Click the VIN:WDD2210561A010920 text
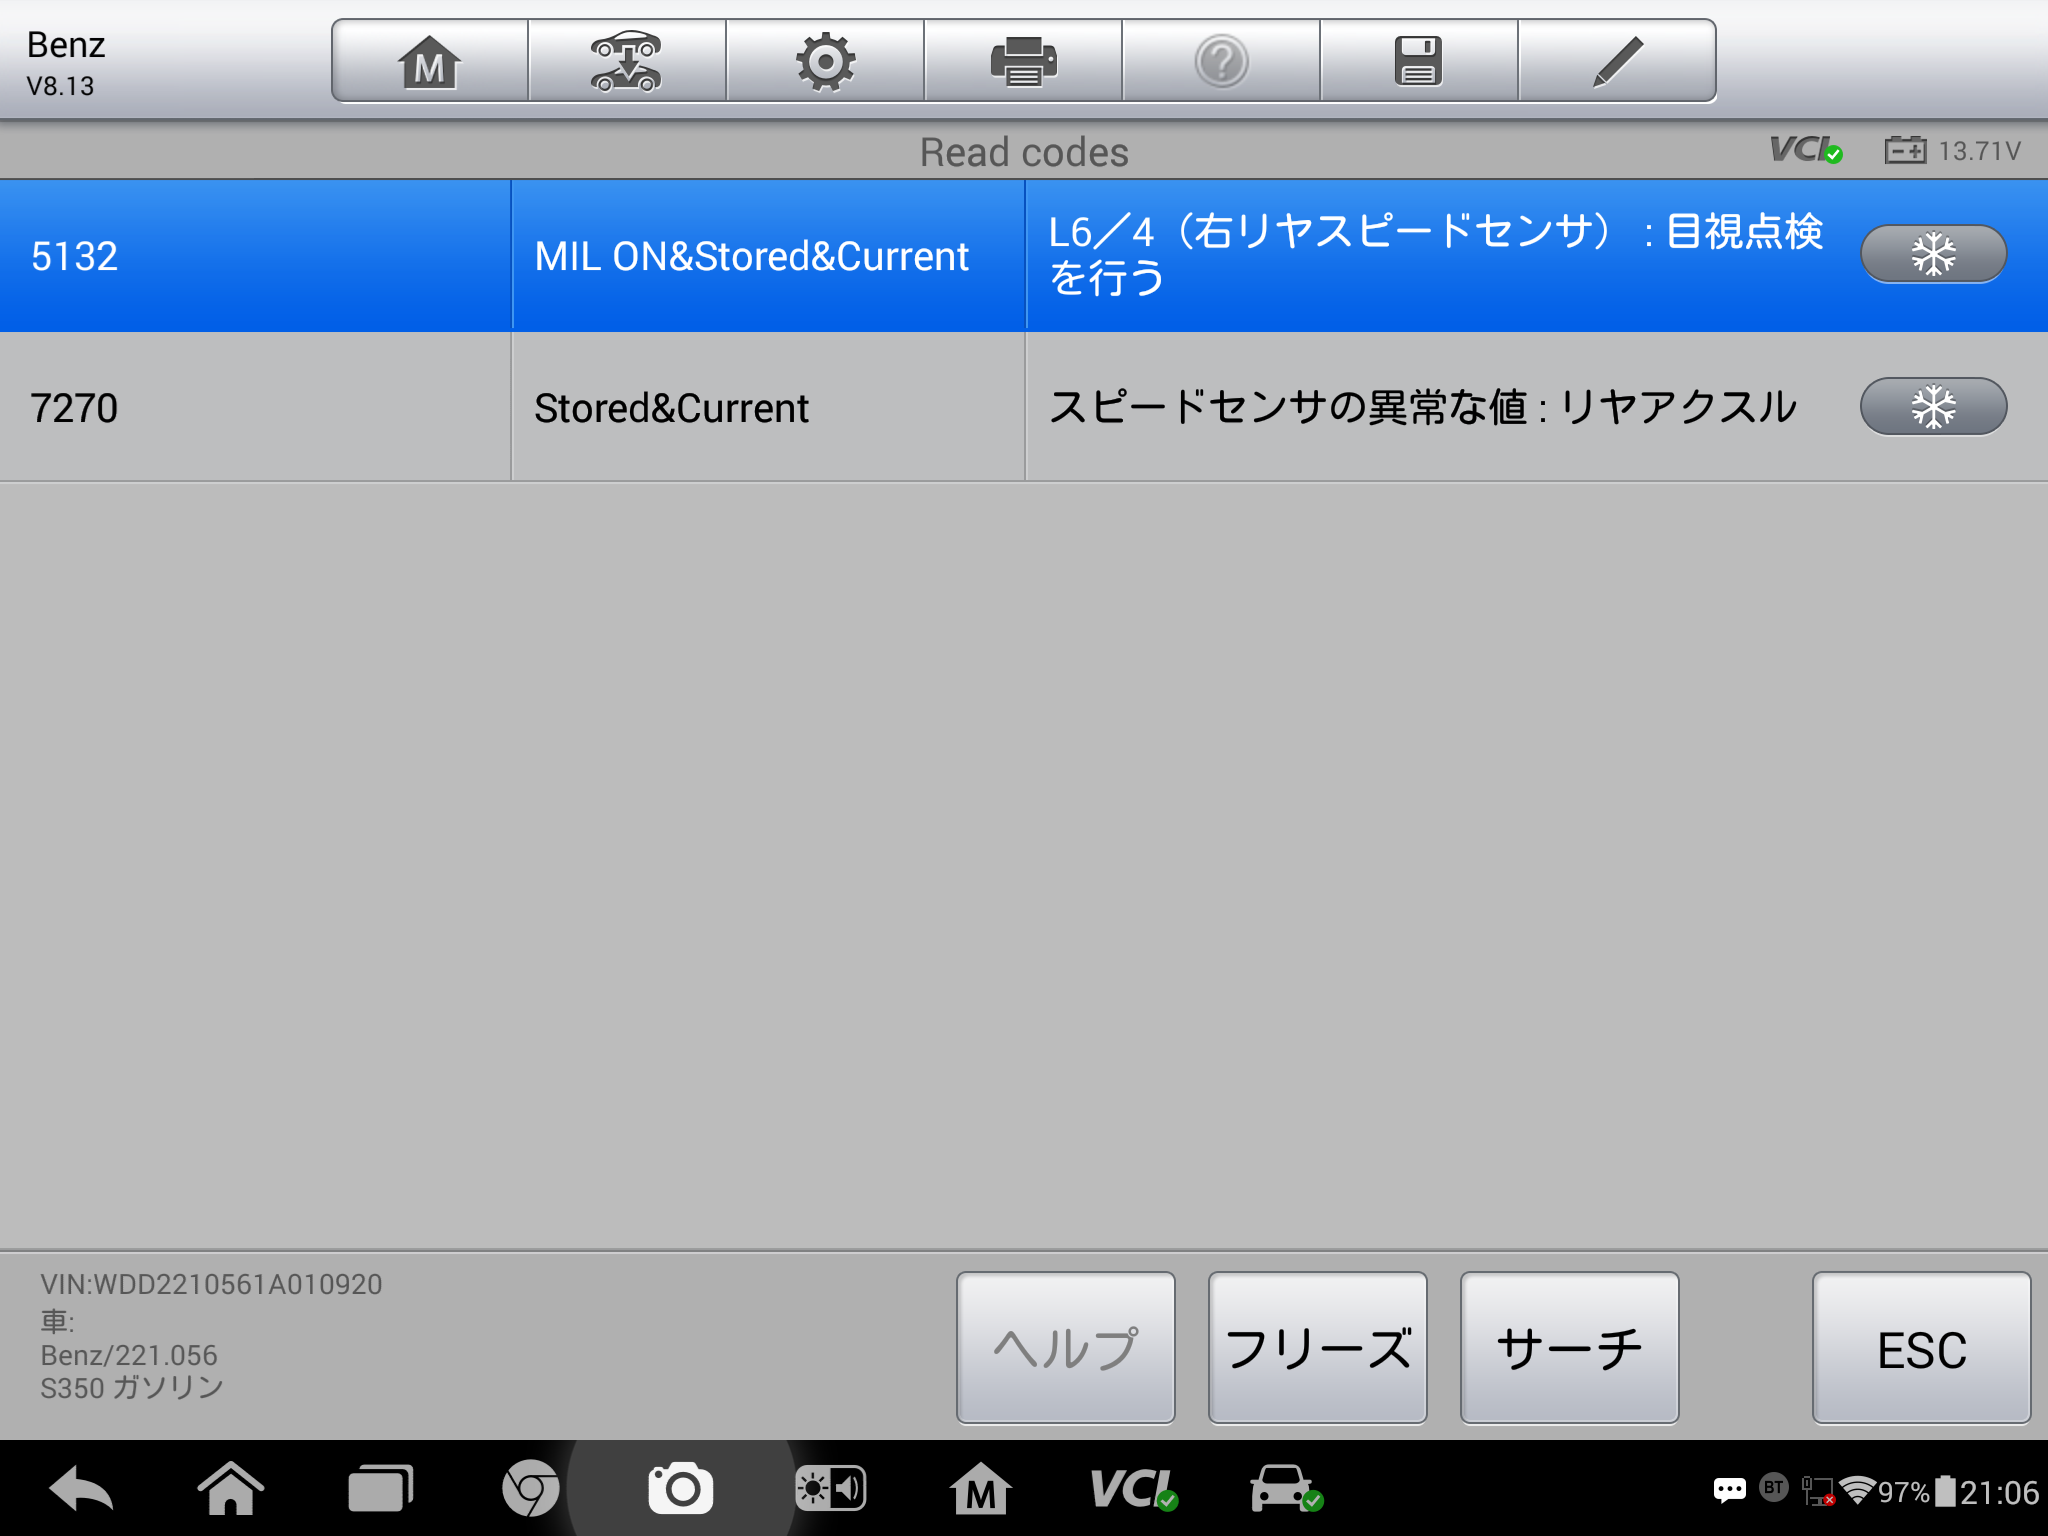This screenshot has width=2048, height=1536. click(211, 1285)
